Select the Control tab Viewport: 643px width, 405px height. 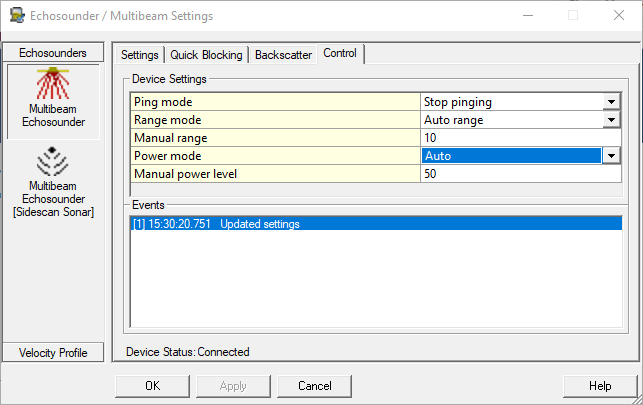pos(342,53)
